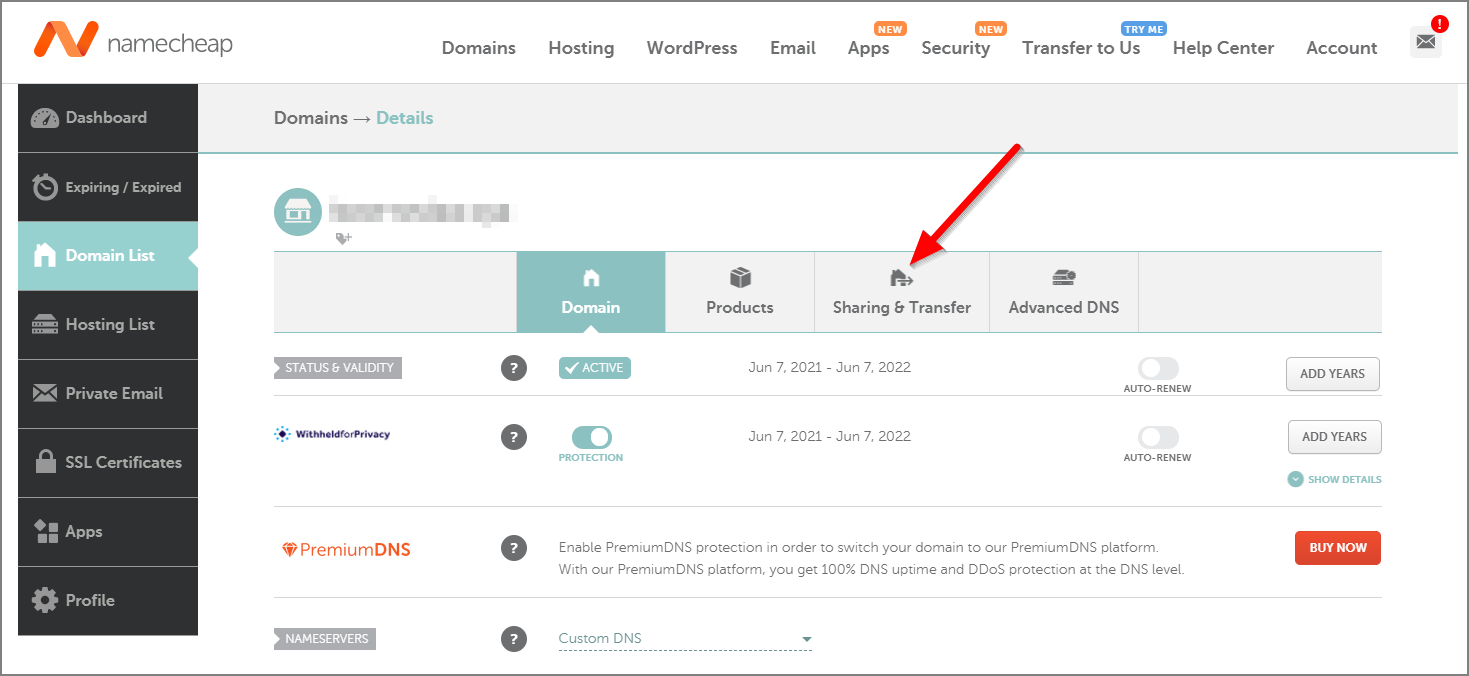1469x676 pixels.
Task: Switch to the Advanced DNS tab
Action: click(1064, 292)
